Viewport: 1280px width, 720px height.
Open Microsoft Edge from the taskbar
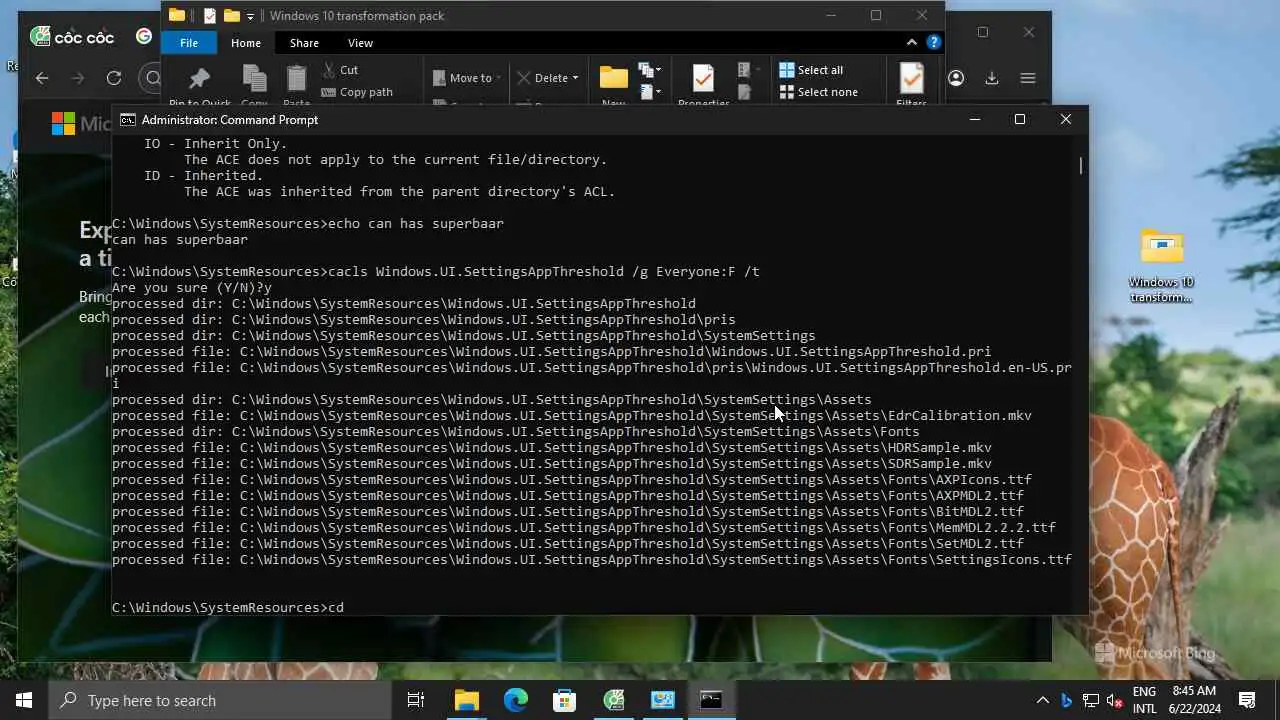[x=516, y=700]
